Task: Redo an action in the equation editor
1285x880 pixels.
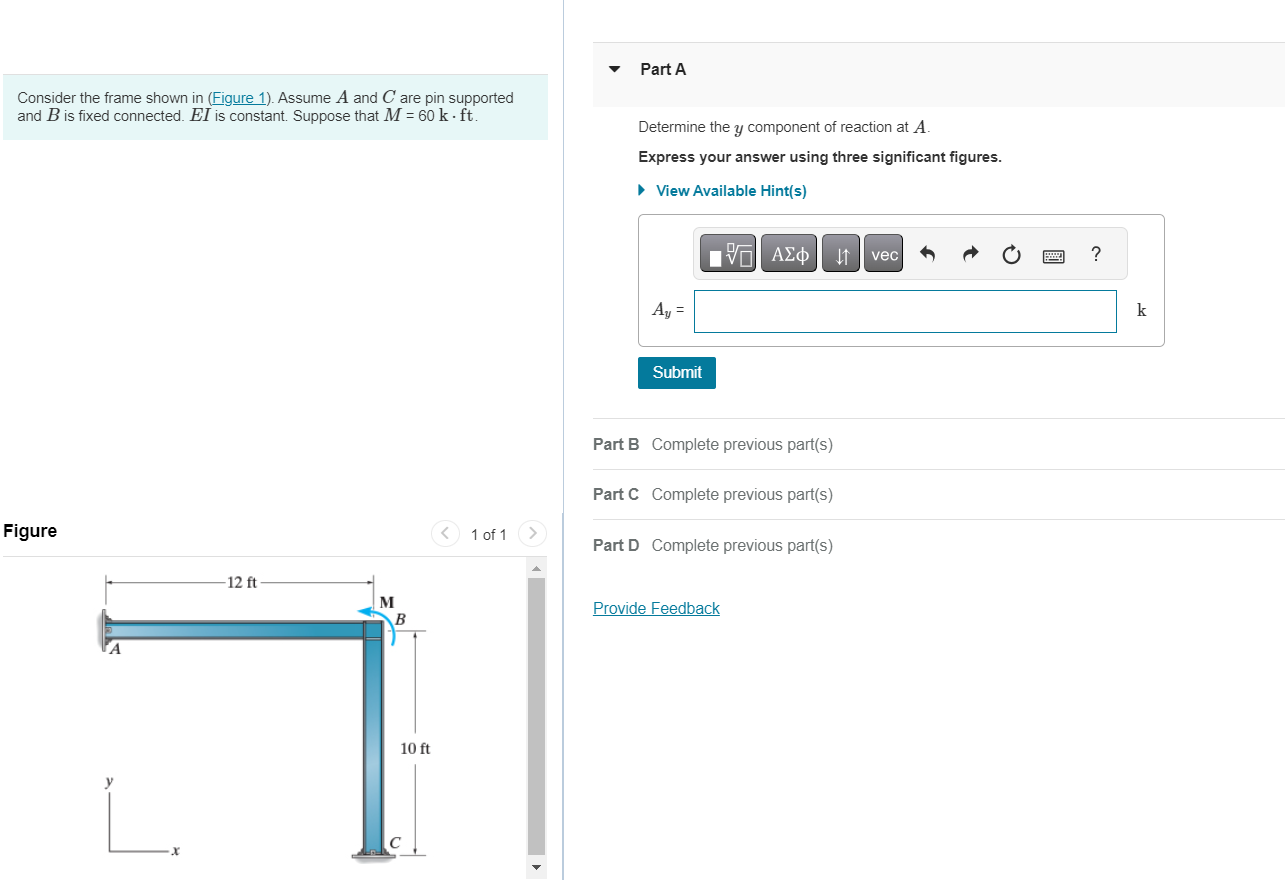Action: tap(969, 254)
